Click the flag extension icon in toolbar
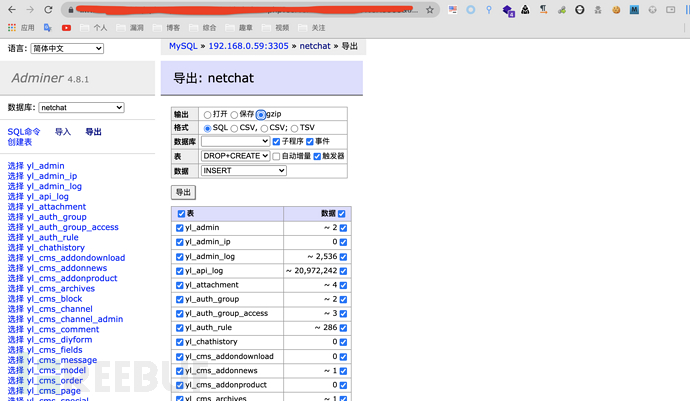 (x=452, y=10)
